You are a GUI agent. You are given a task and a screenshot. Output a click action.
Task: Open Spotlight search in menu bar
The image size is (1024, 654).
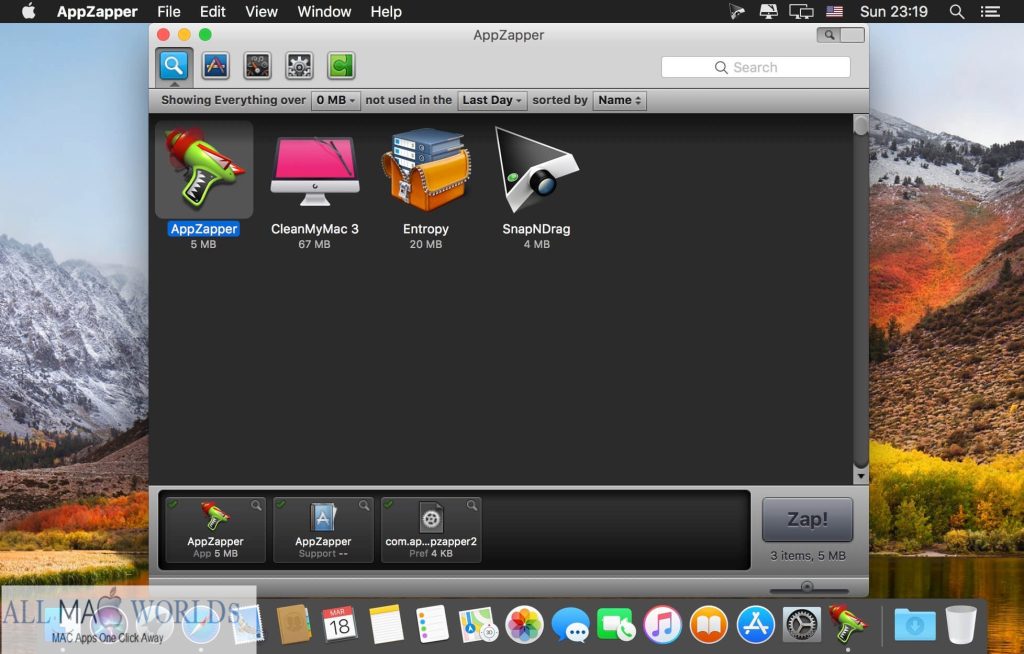click(x=957, y=12)
